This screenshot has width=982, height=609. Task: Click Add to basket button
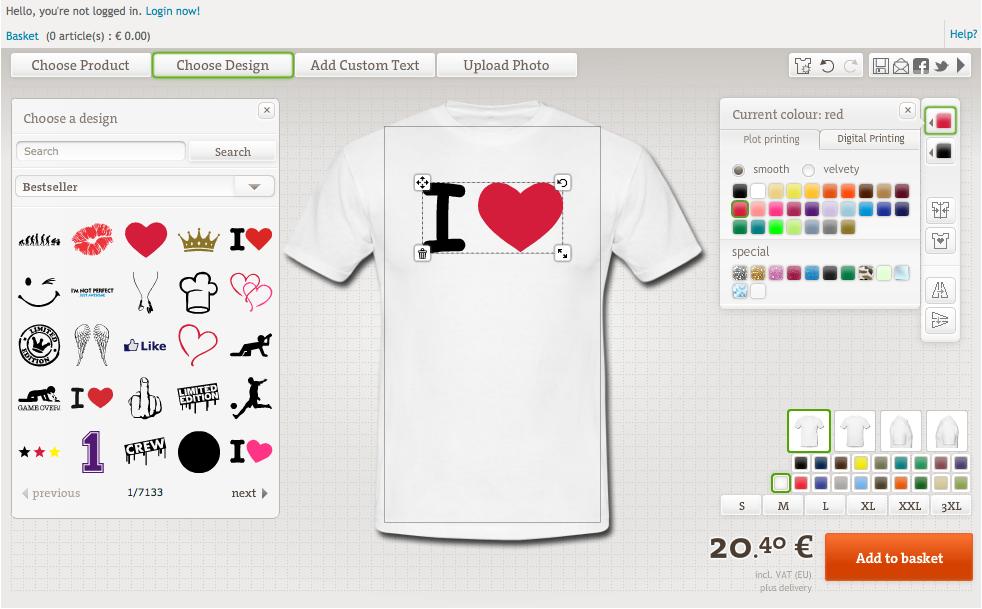click(898, 558)
